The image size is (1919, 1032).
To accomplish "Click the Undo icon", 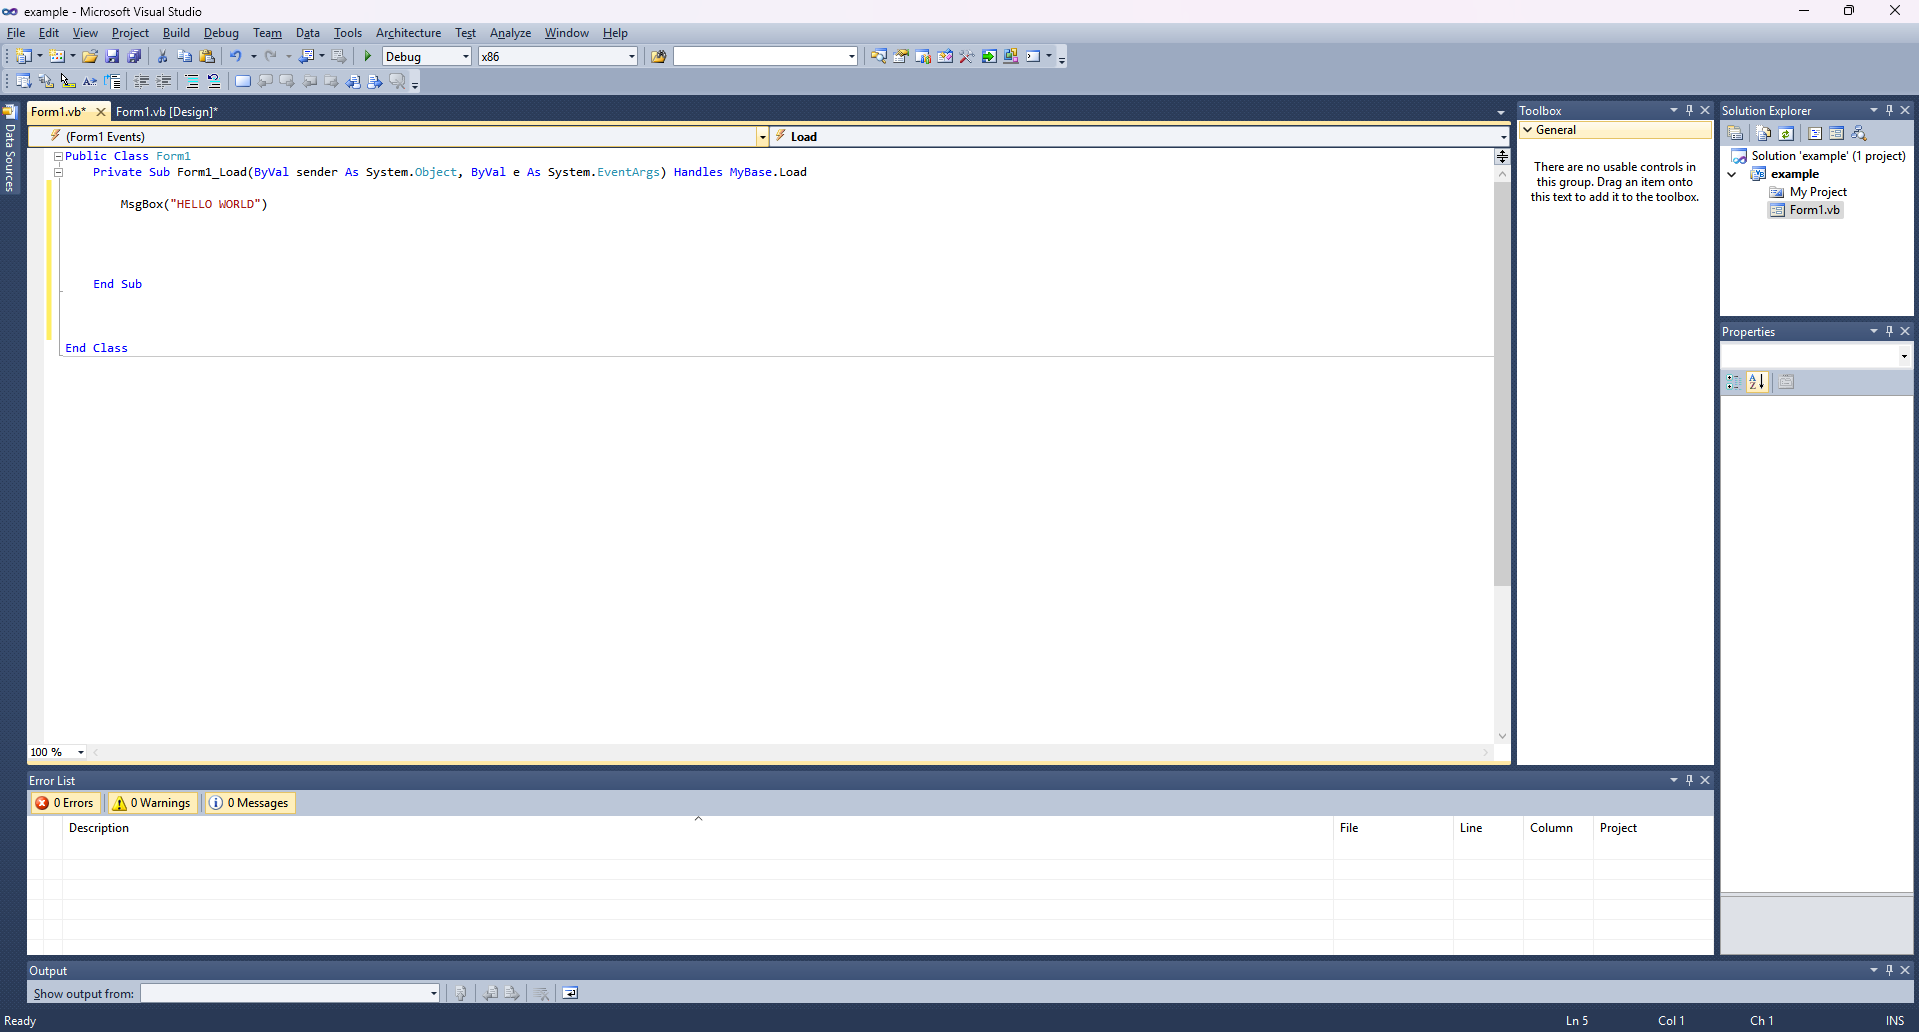I will (x=236, y=56).
